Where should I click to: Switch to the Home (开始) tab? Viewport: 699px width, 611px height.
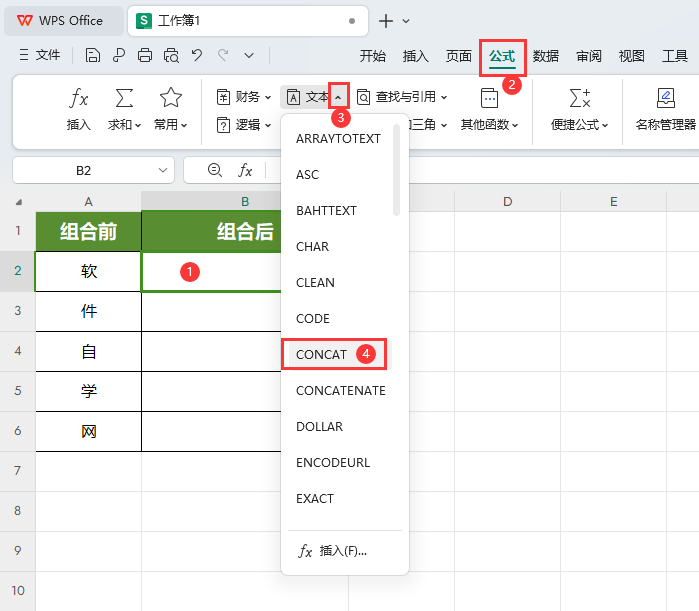tap(373, 56)
